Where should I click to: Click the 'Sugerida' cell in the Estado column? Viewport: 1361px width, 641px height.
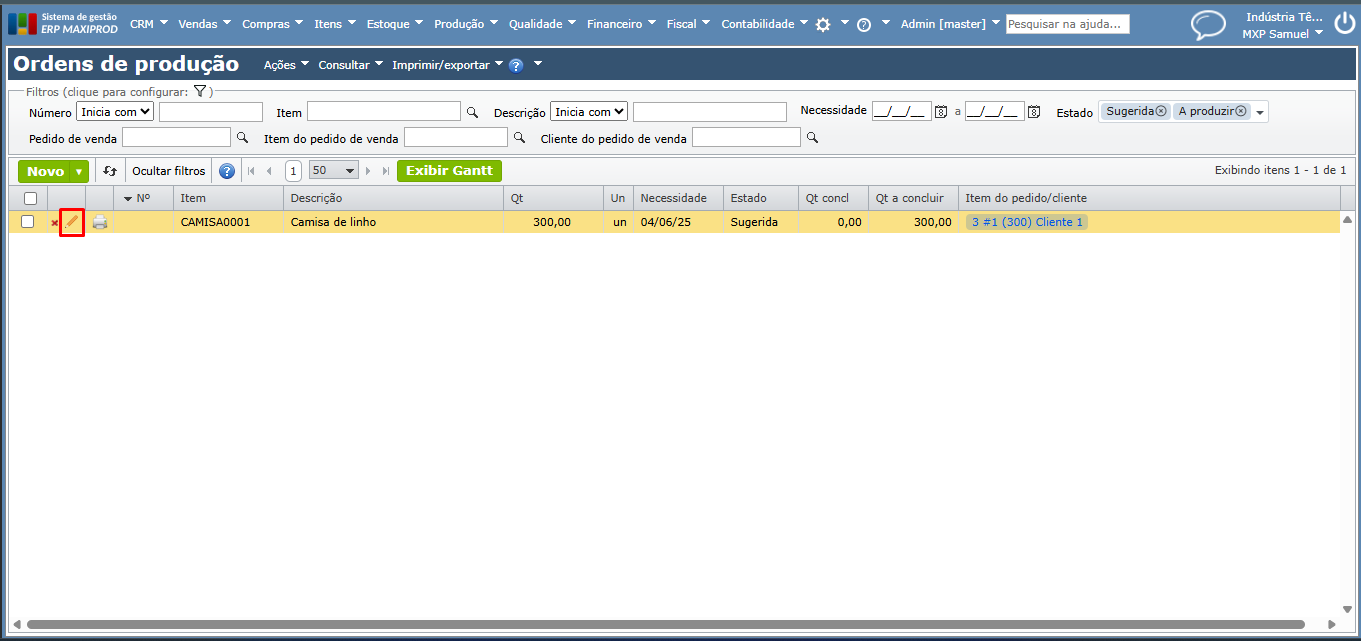(x=760, y=222)
